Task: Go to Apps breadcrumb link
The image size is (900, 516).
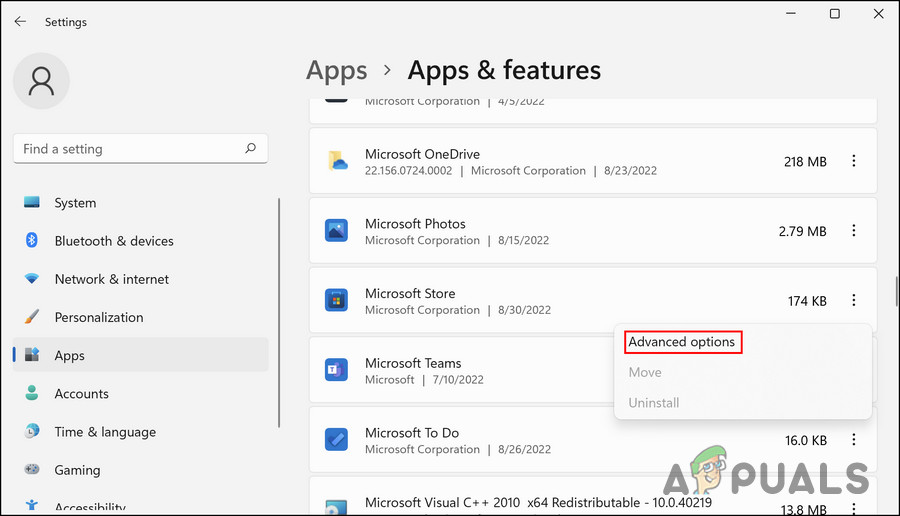Action: tap(336, 71)
